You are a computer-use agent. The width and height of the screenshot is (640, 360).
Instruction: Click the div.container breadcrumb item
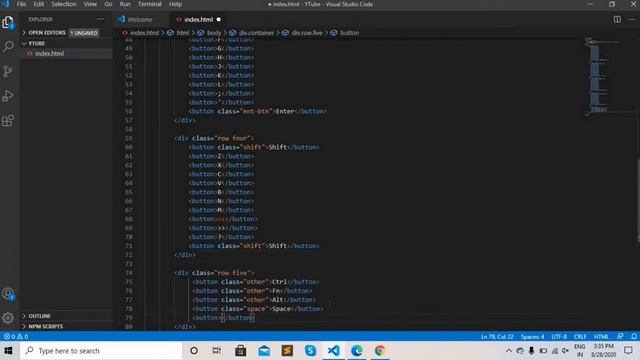point(256,33)
